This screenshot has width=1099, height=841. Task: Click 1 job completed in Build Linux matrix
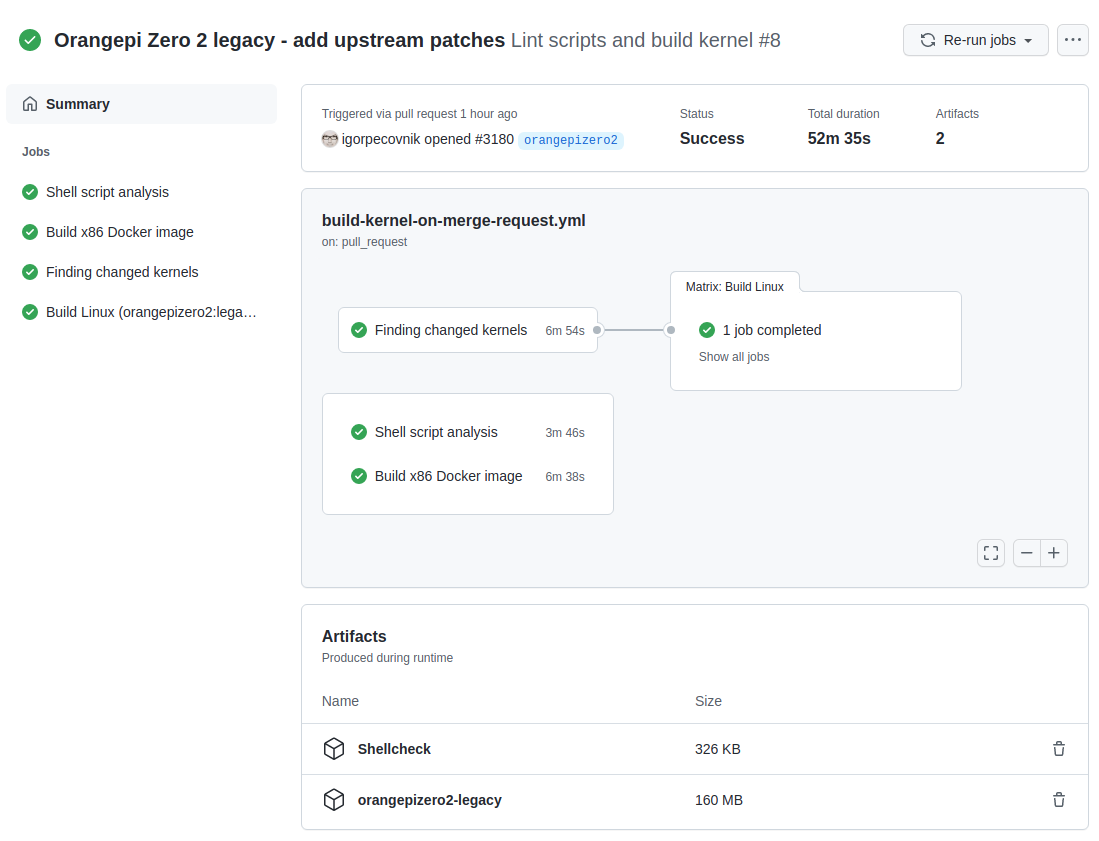(x=772, y=330)
